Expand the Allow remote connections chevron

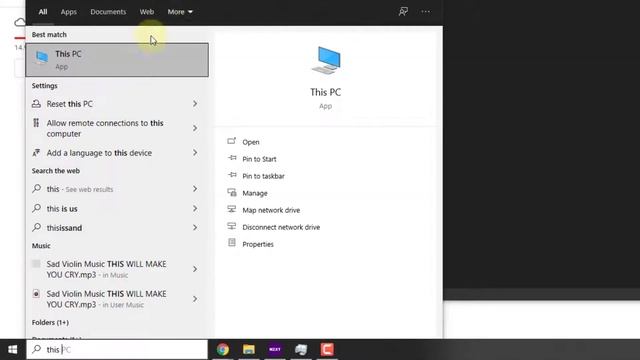point(195,128)
